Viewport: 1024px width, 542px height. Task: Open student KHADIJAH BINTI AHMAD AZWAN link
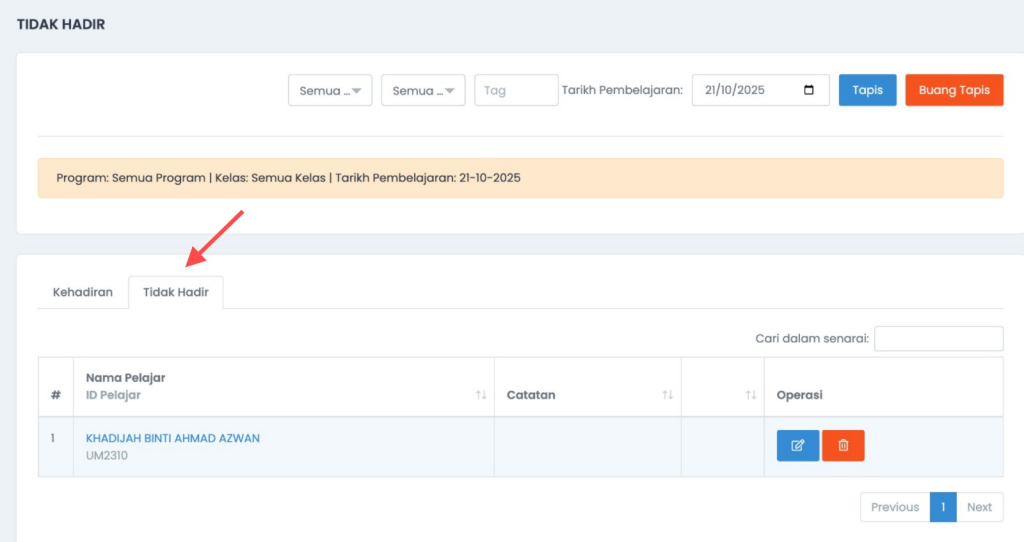[x=173, y=438]
